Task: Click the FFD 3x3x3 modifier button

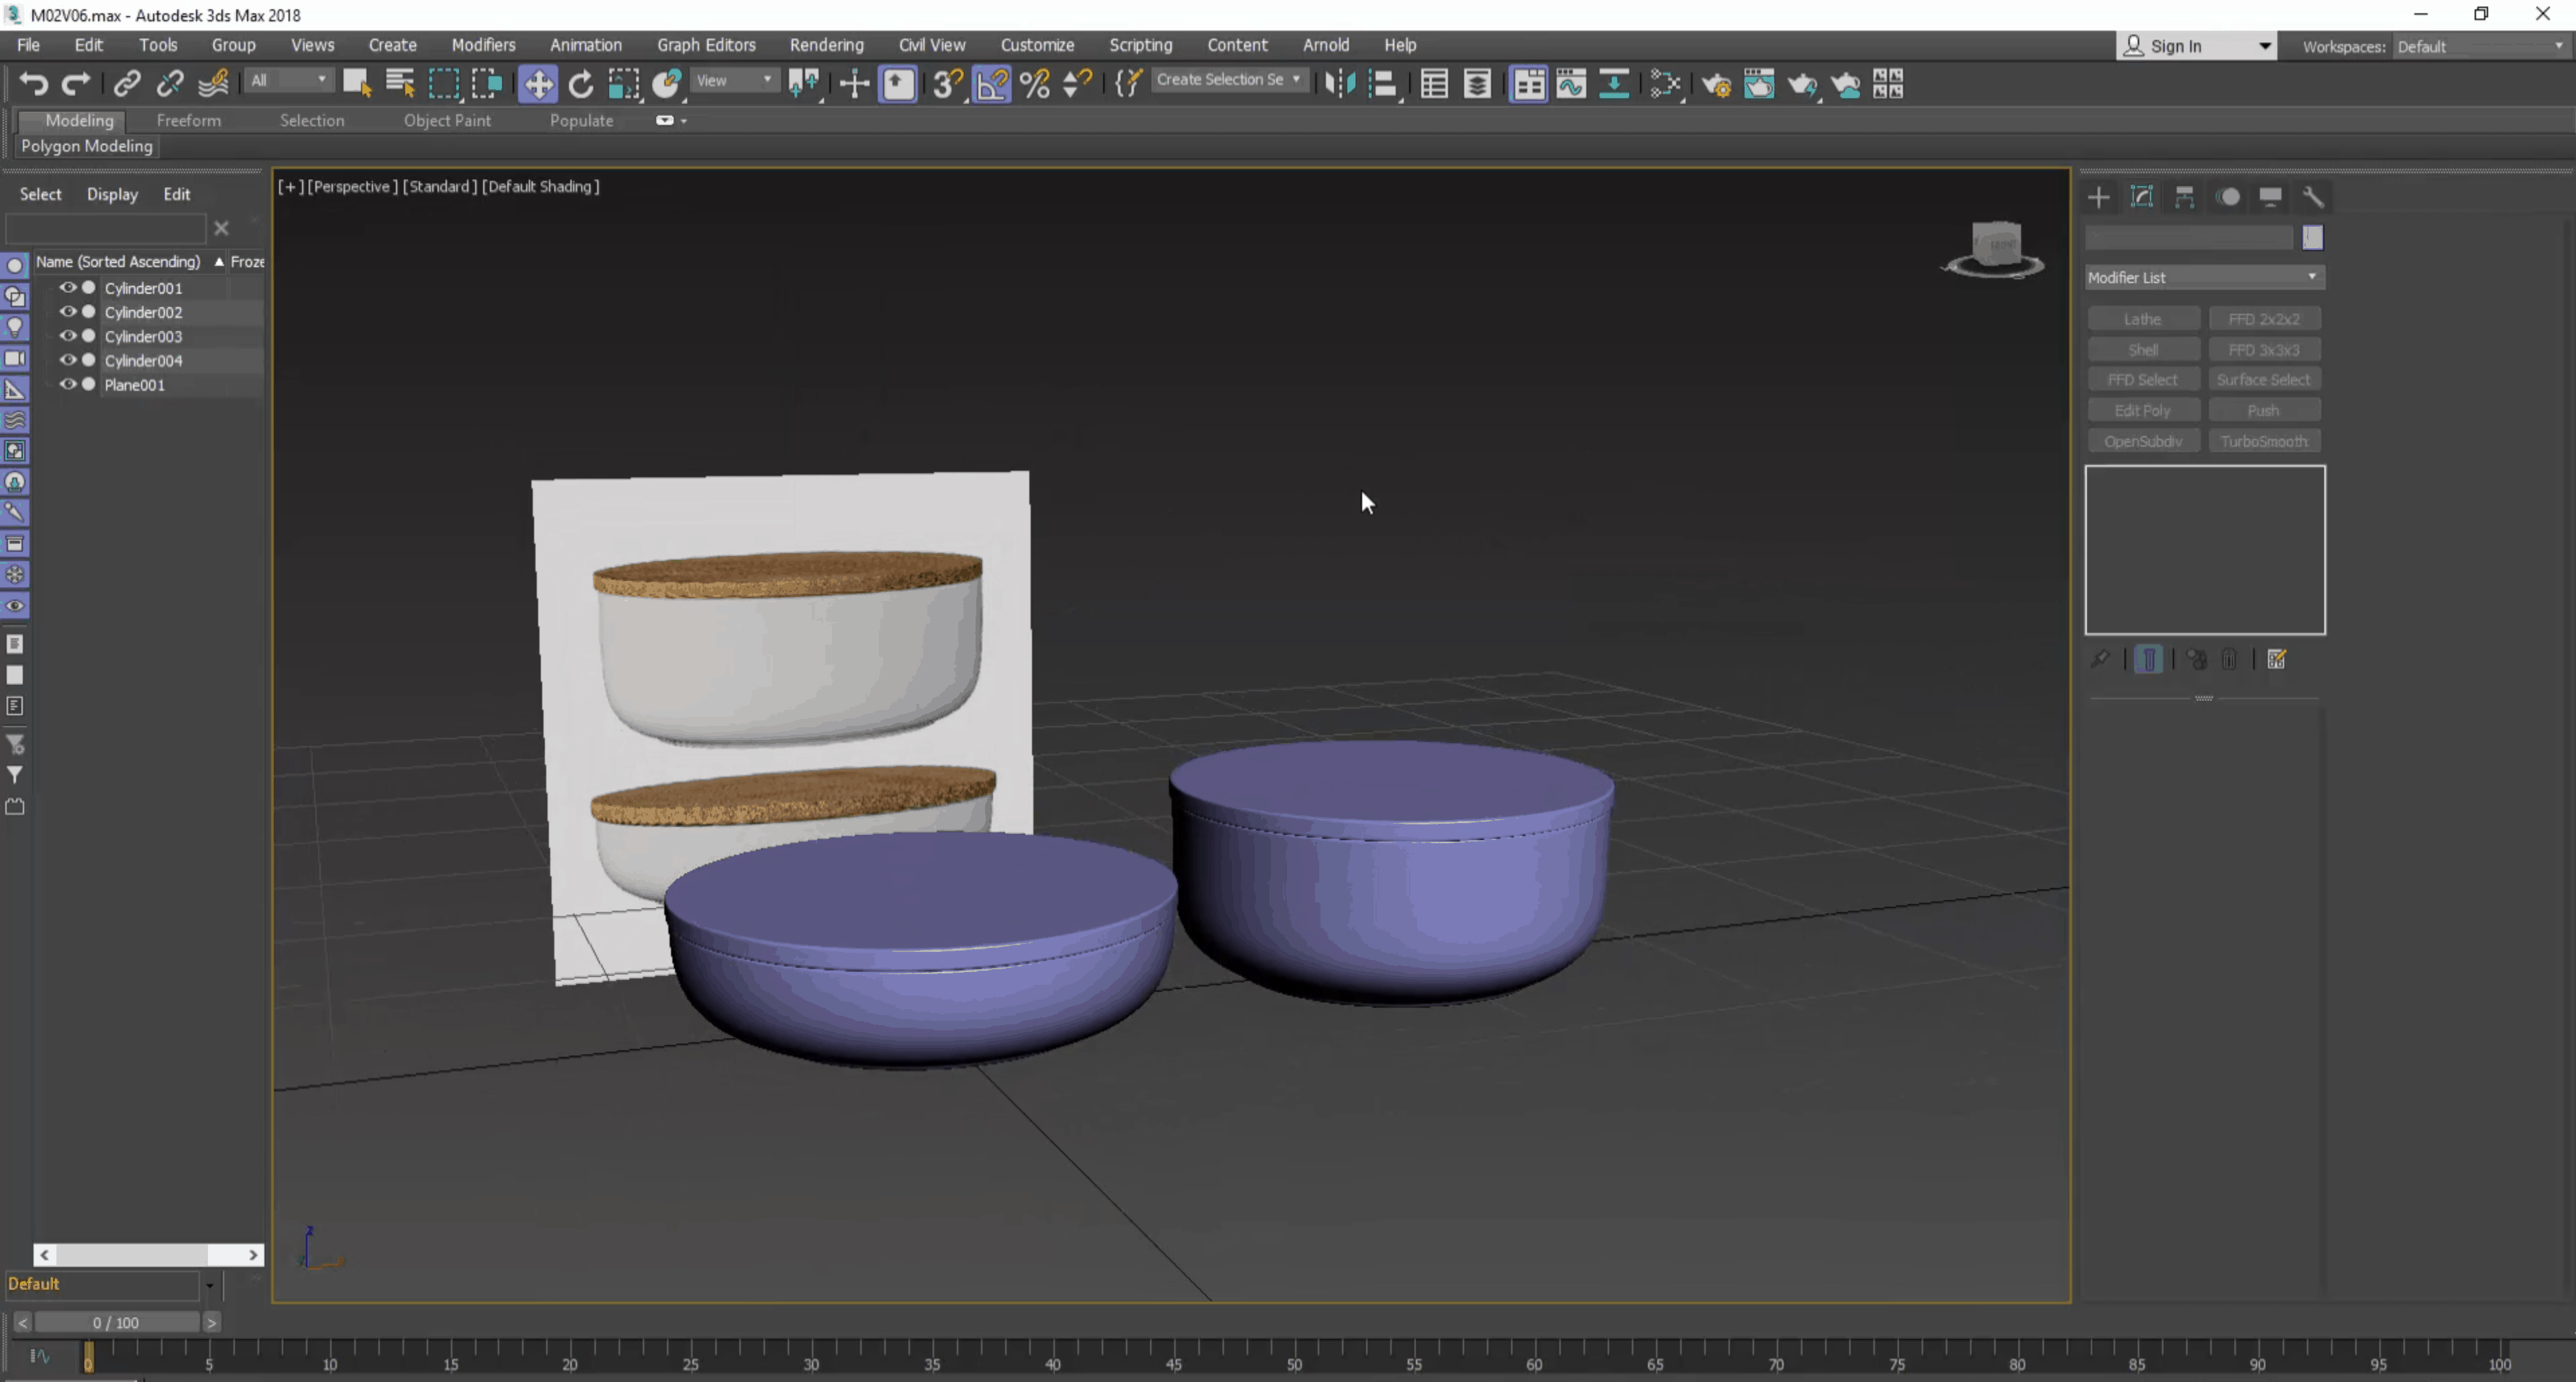Action: click(x=2264, y=350)
